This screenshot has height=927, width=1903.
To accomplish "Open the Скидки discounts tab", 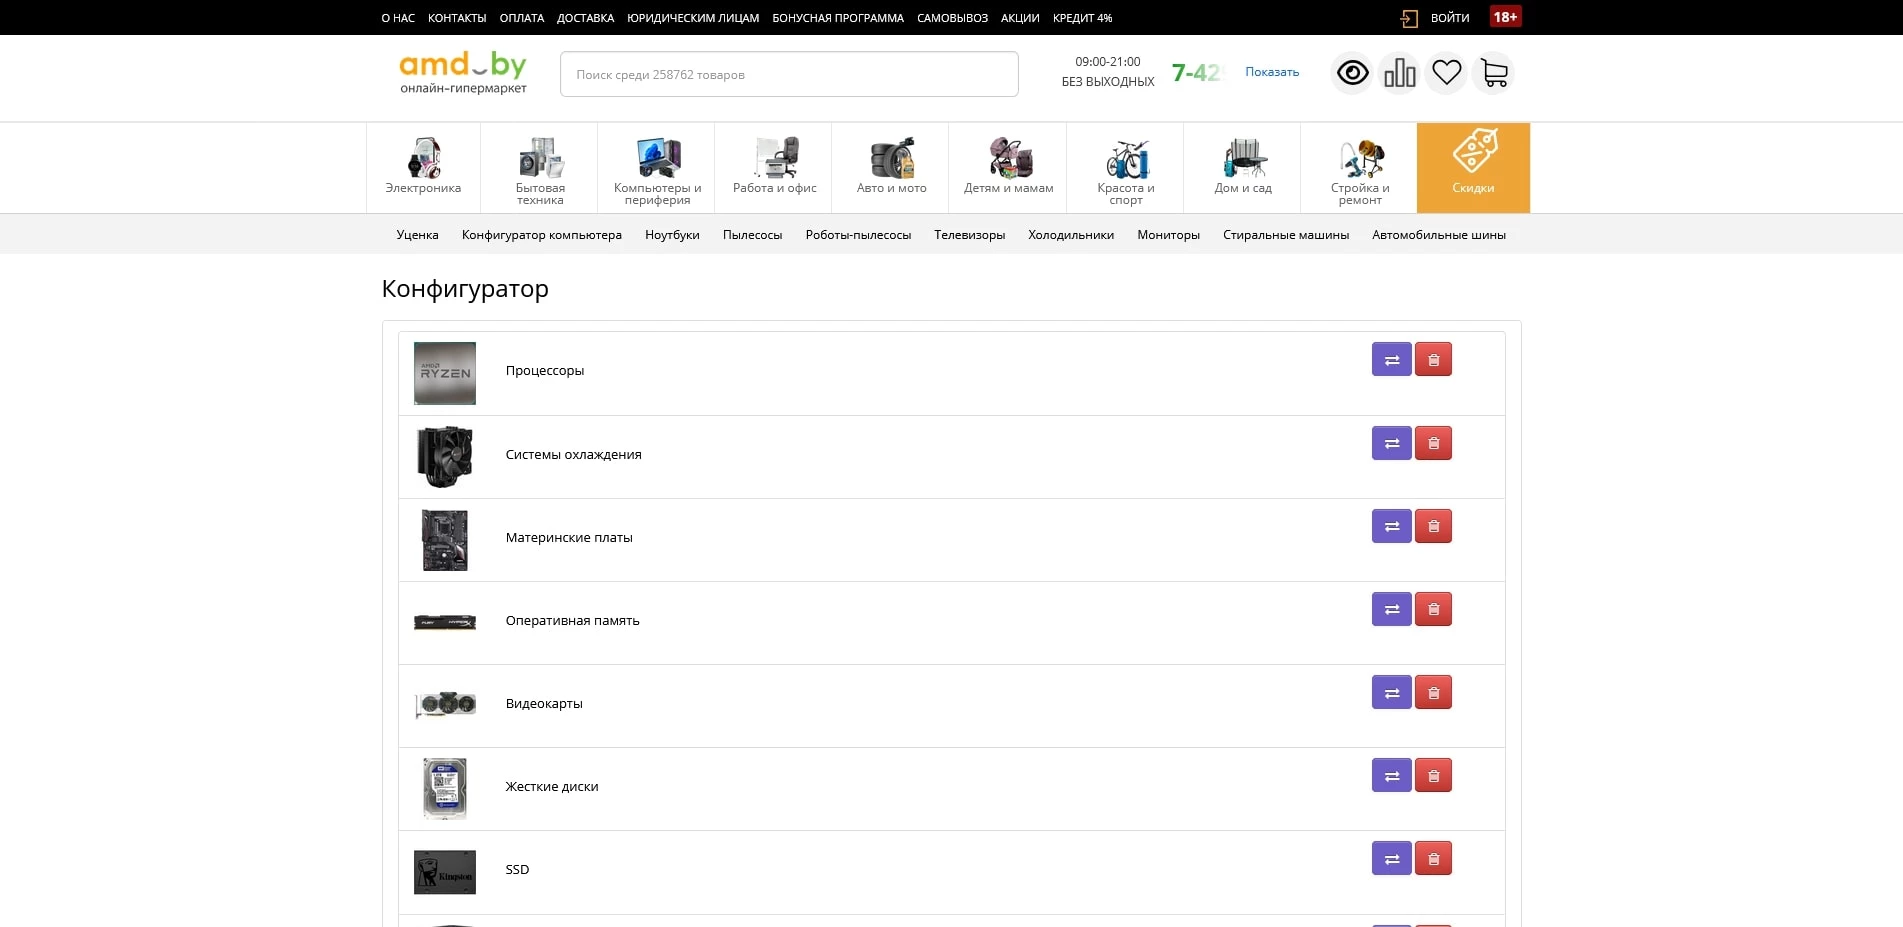I will click(x=1473, y=168).
